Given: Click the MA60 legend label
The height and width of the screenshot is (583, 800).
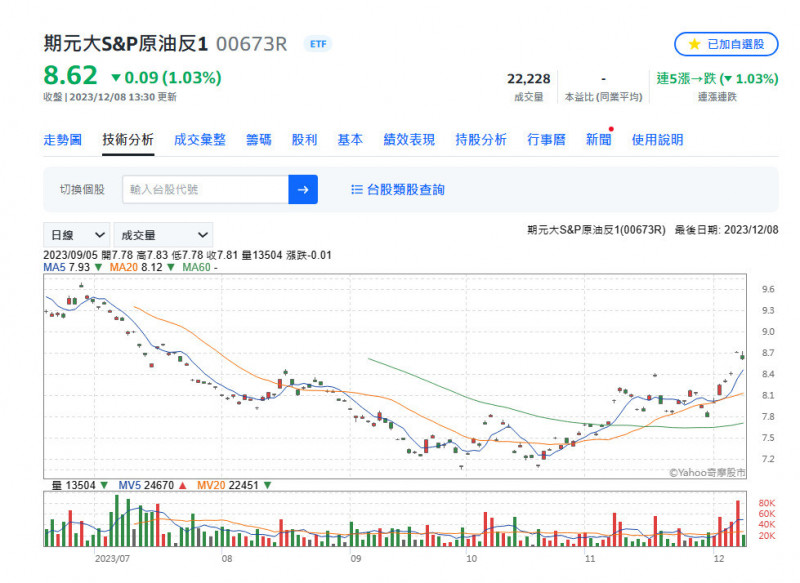Looking at the screenshot, I should pos(196,267).
